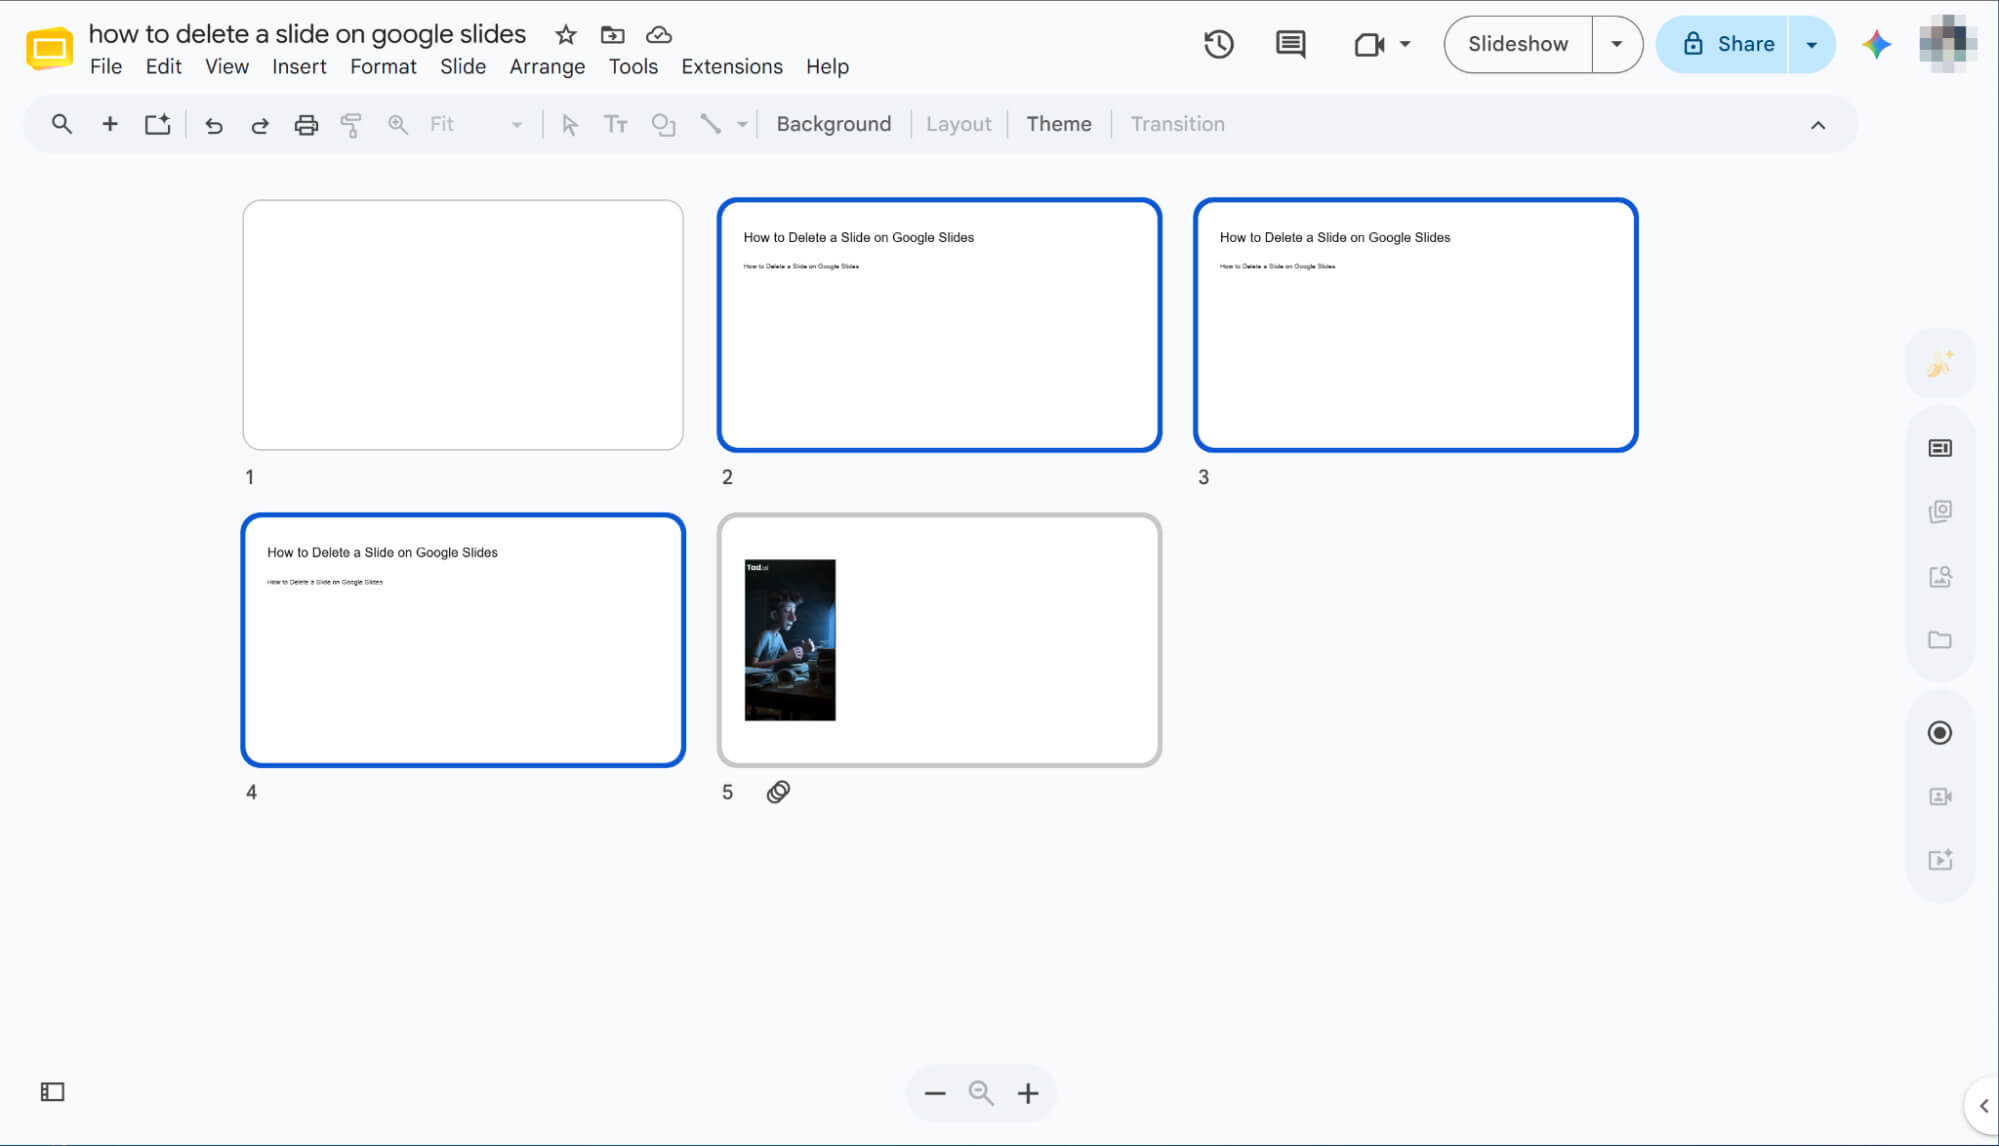
Task: Expand the line tool options arrow
Action: [x=742, y=125]
